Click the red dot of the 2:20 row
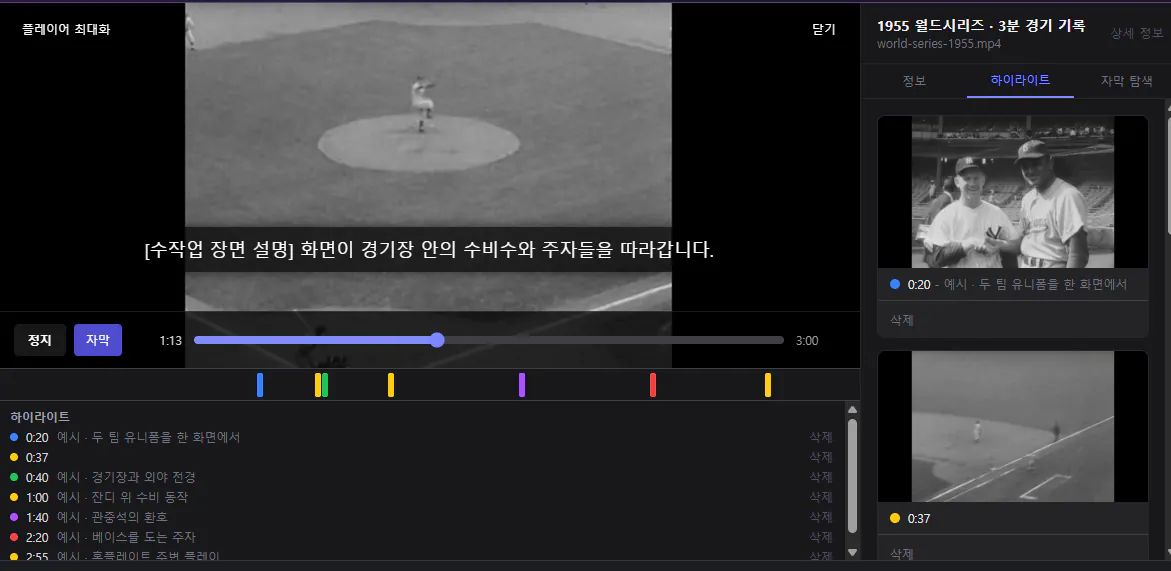Image resolution: width=1171 pixels, height=571 pixels. [x=14, y=537]
